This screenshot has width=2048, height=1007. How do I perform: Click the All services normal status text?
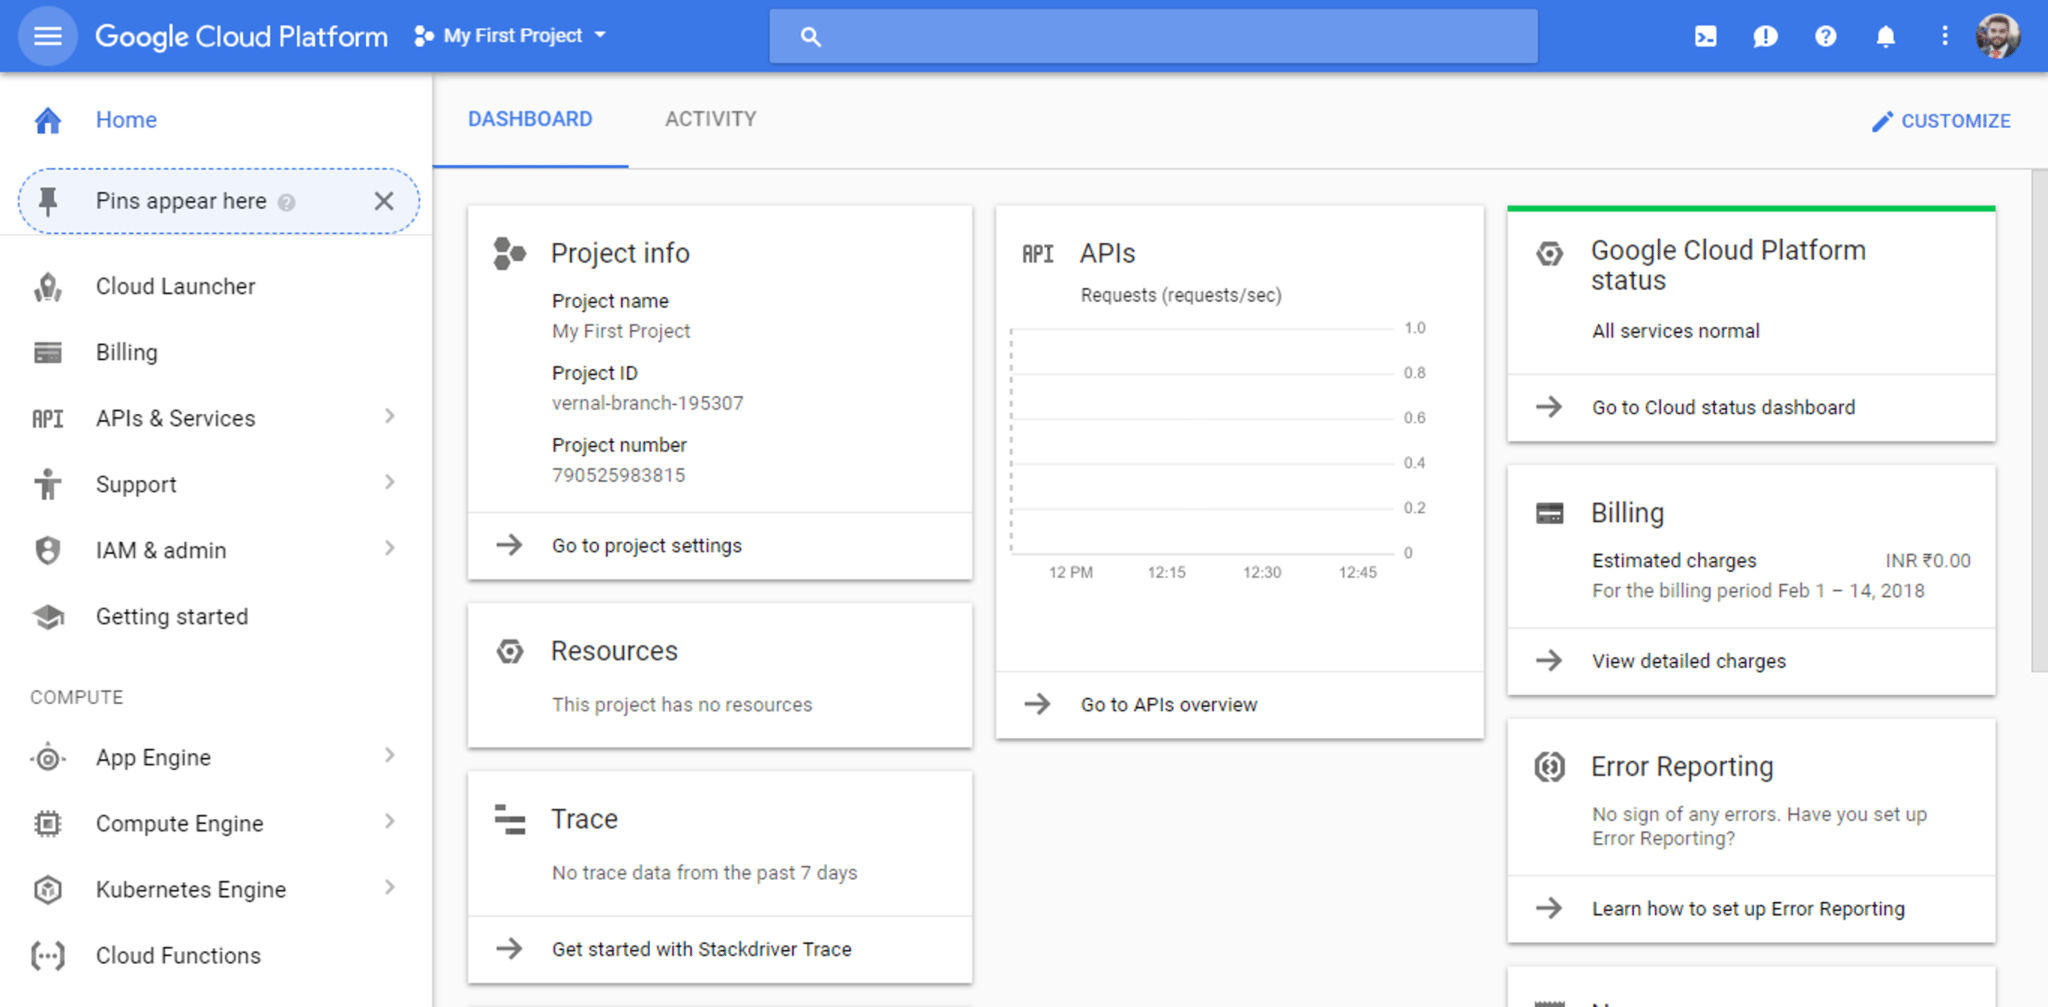[x=1676, y=332]
